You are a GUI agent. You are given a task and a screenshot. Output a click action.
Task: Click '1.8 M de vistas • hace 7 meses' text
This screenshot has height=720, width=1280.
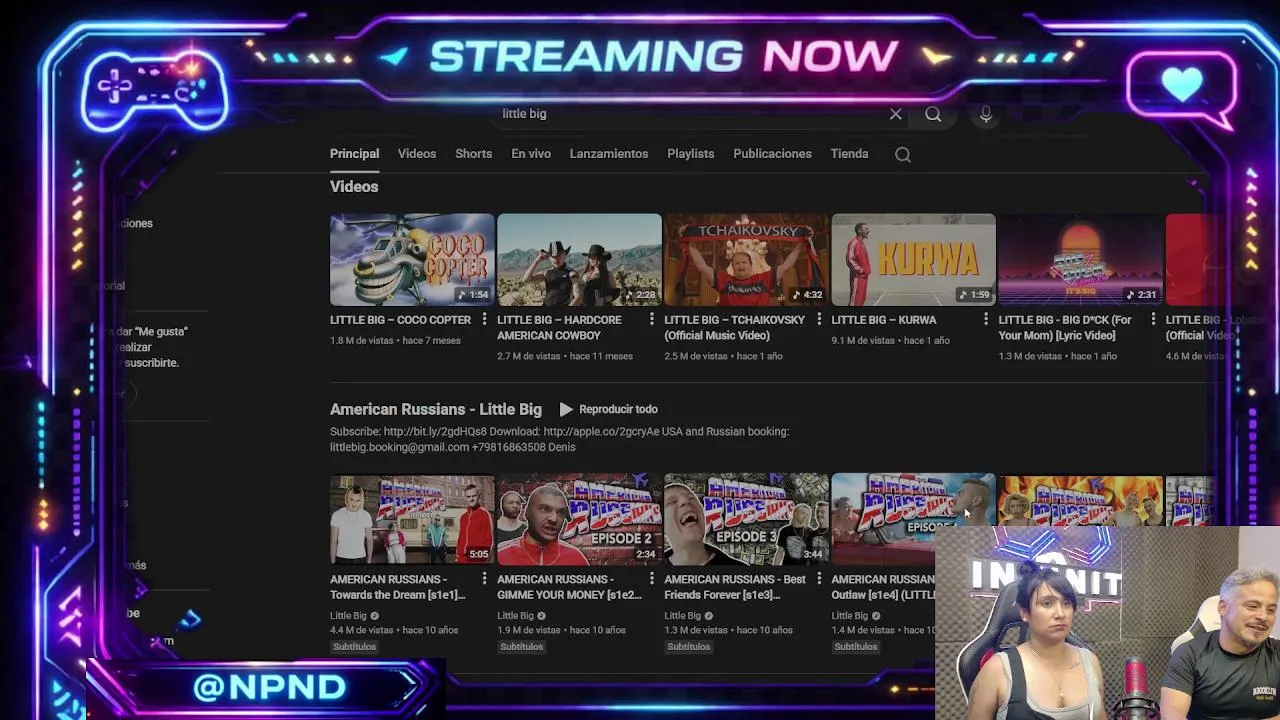[395, 341]
